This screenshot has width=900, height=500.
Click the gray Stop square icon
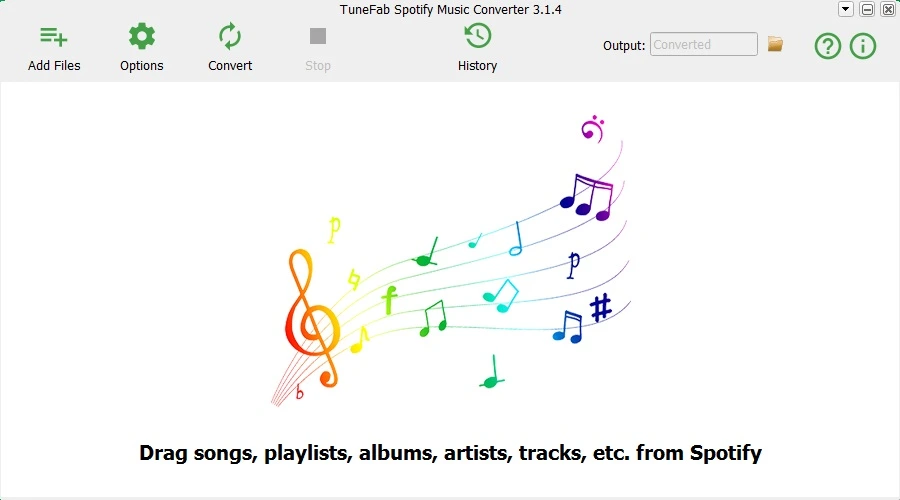317,36
